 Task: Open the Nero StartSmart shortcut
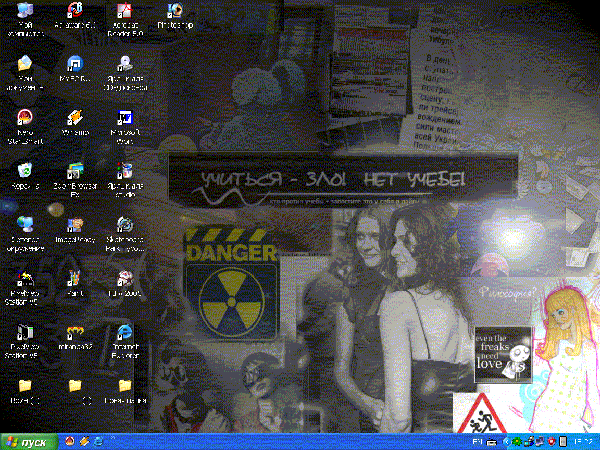coord(25,127)
